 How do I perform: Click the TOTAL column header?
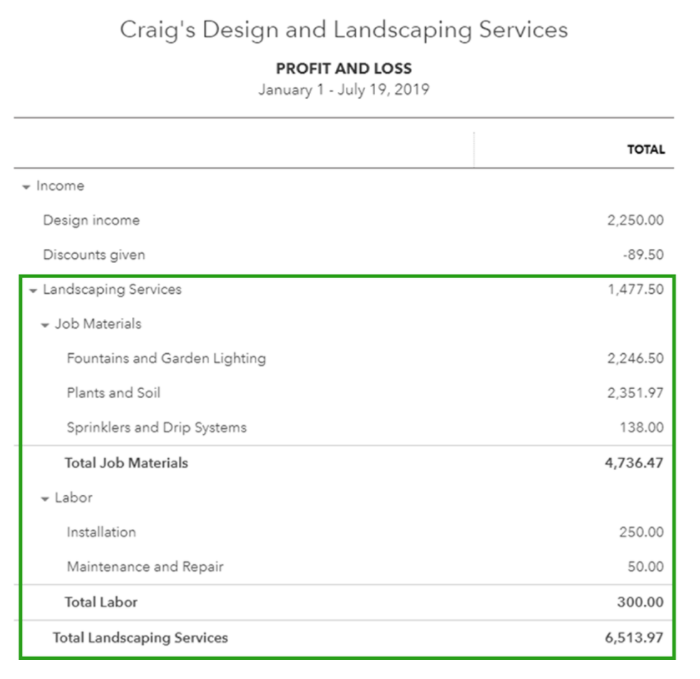point(646,150)
